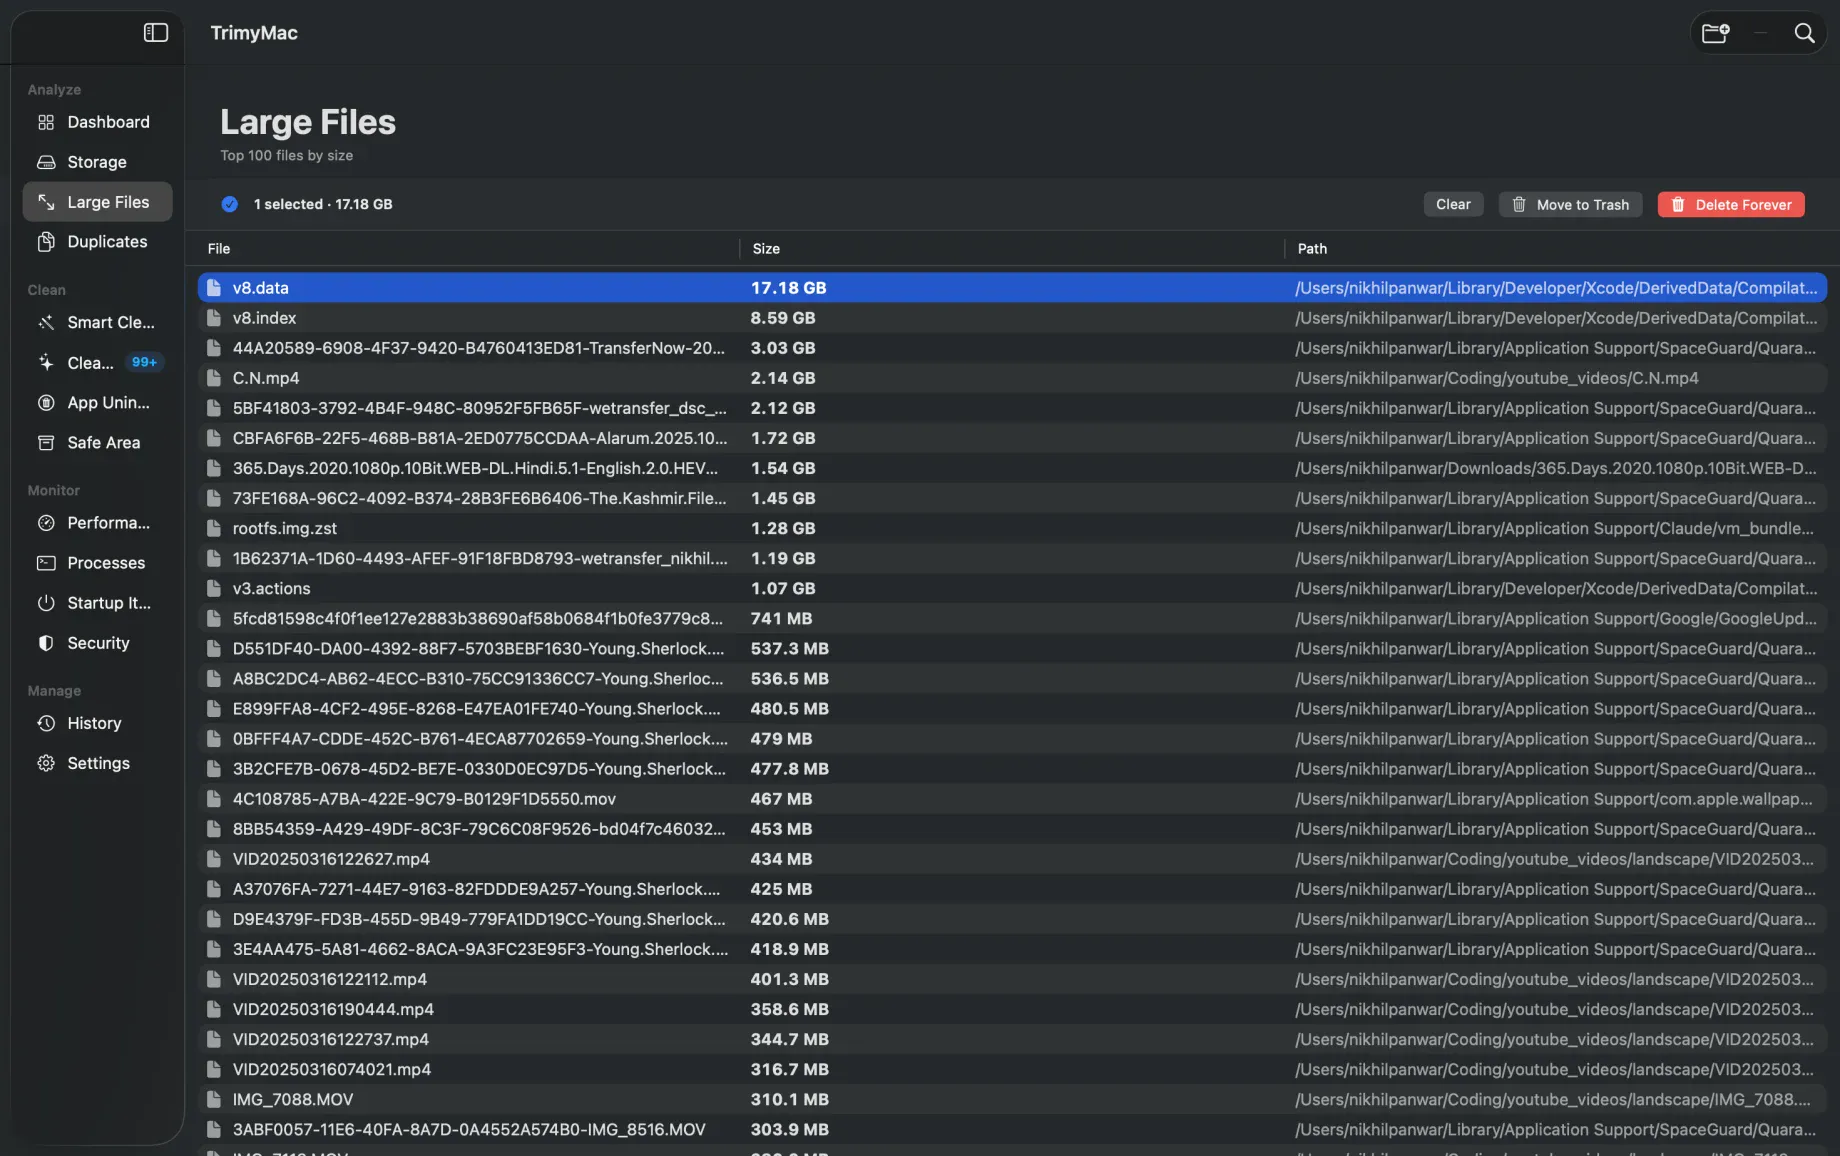Click the 467 MB size cell

pos(781,799)
